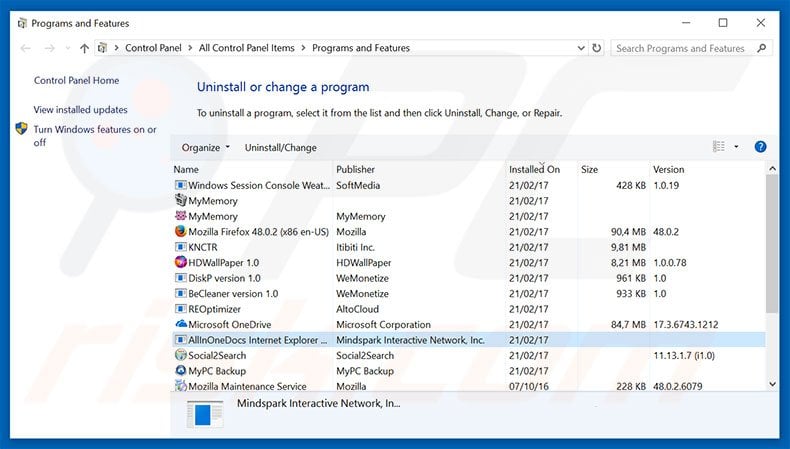Click installed date 07/10/16
790x449 pixels.
[529, 387]
